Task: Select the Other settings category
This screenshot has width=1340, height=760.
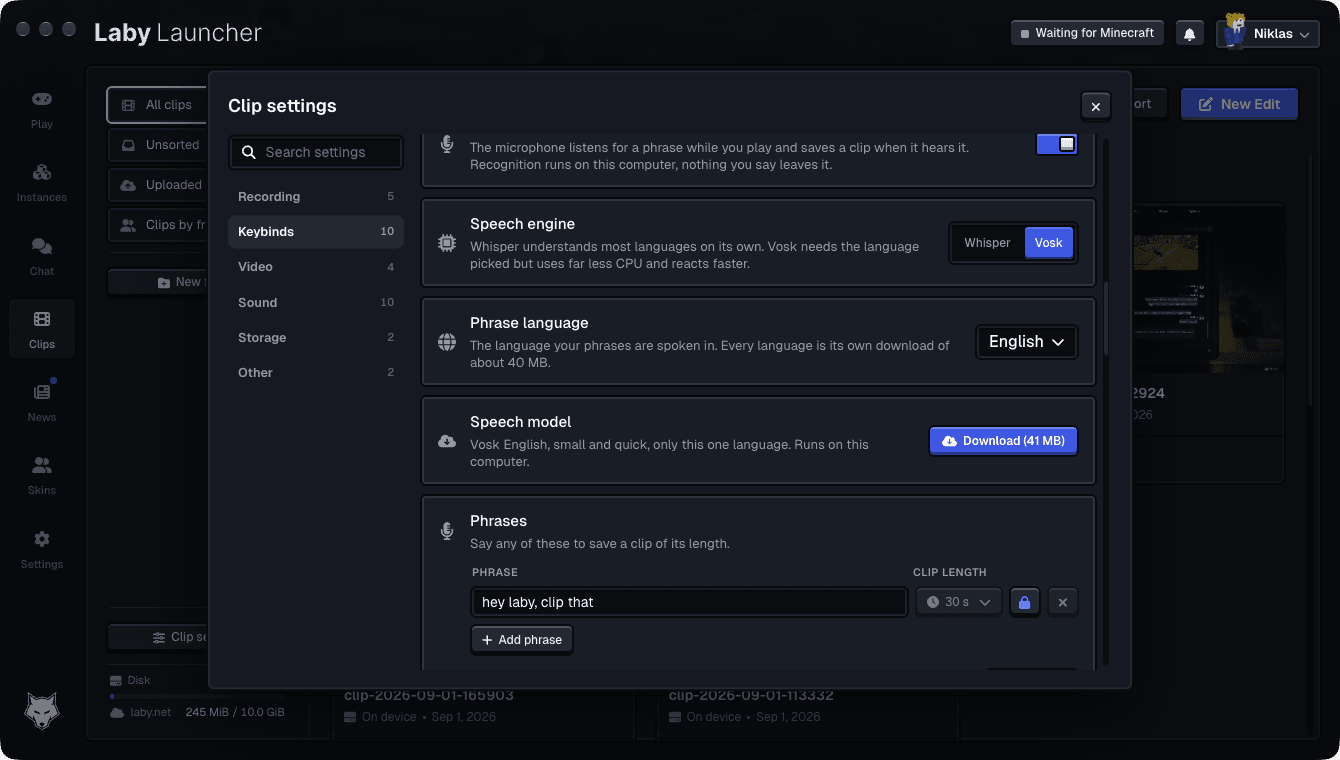Action: 316,373
